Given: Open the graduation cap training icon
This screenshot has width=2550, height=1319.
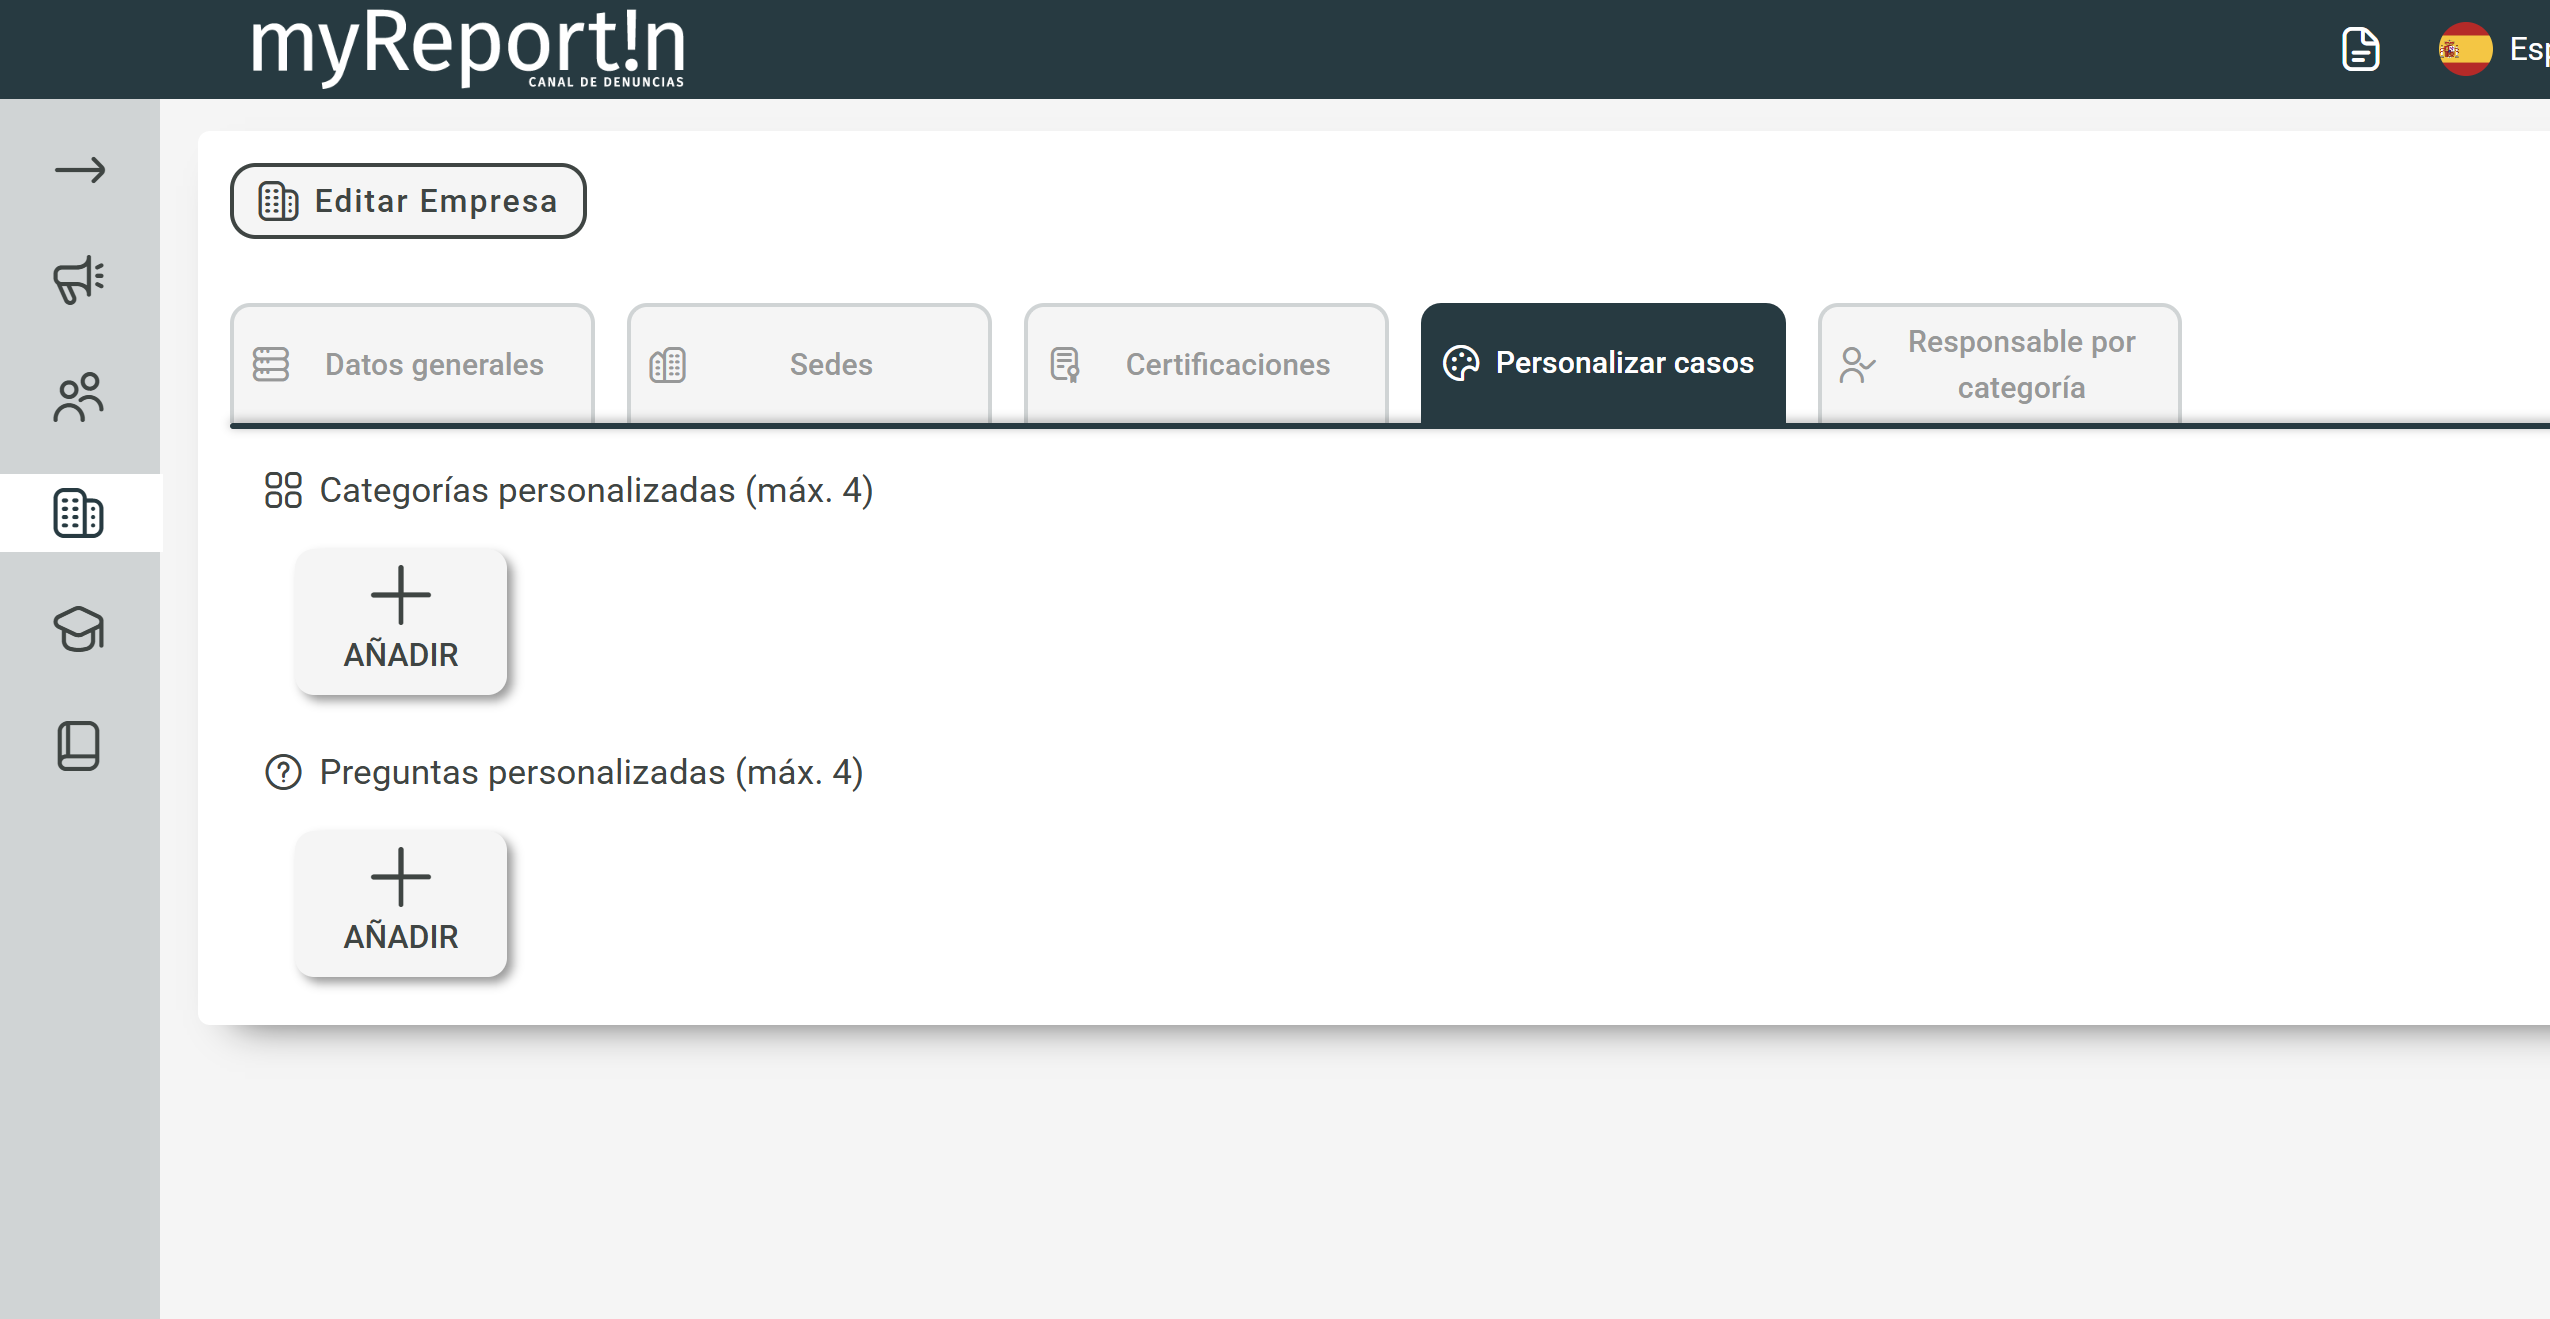Looking at the screenshot, I should click(79, 629).
